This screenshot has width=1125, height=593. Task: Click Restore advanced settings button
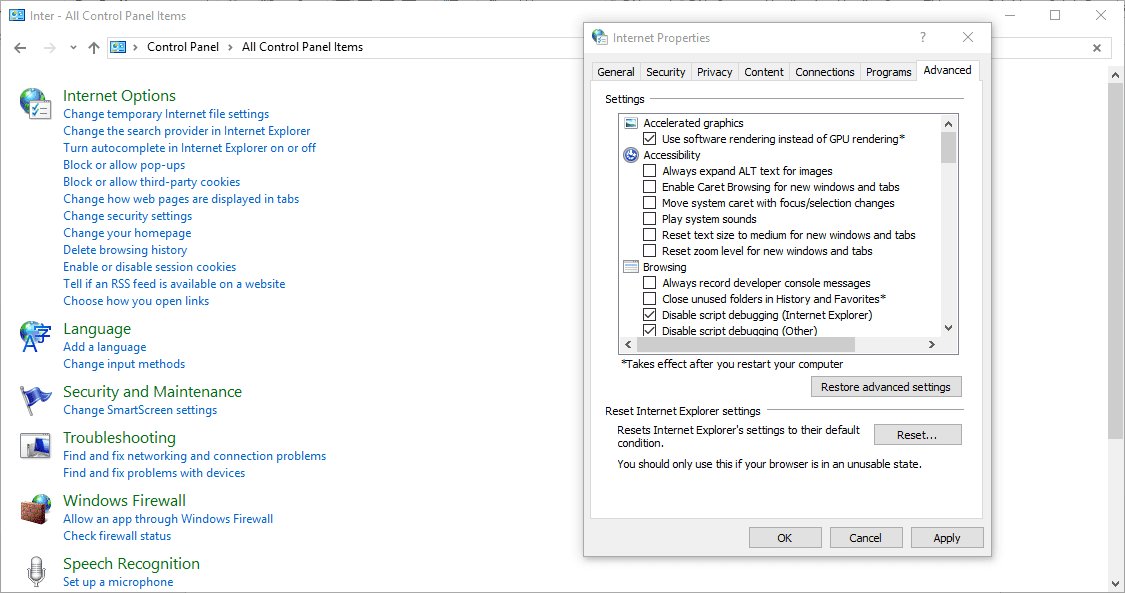[886, 386]
